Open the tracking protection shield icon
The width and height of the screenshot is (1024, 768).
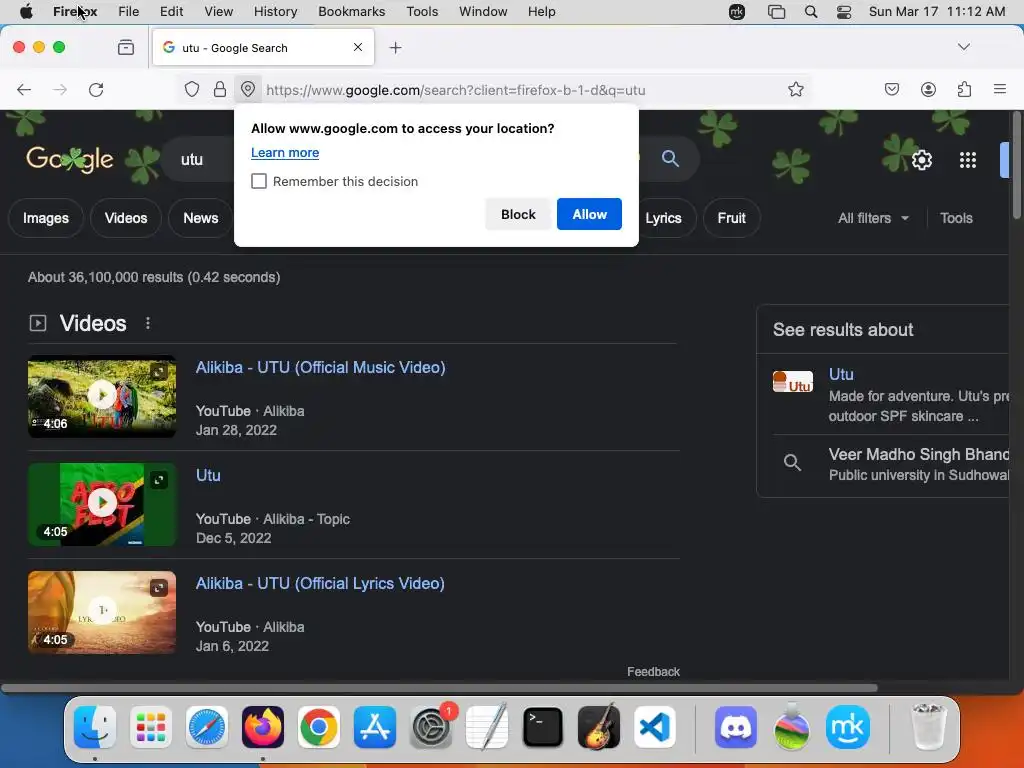pyautogui.click(x=191, y=89)
